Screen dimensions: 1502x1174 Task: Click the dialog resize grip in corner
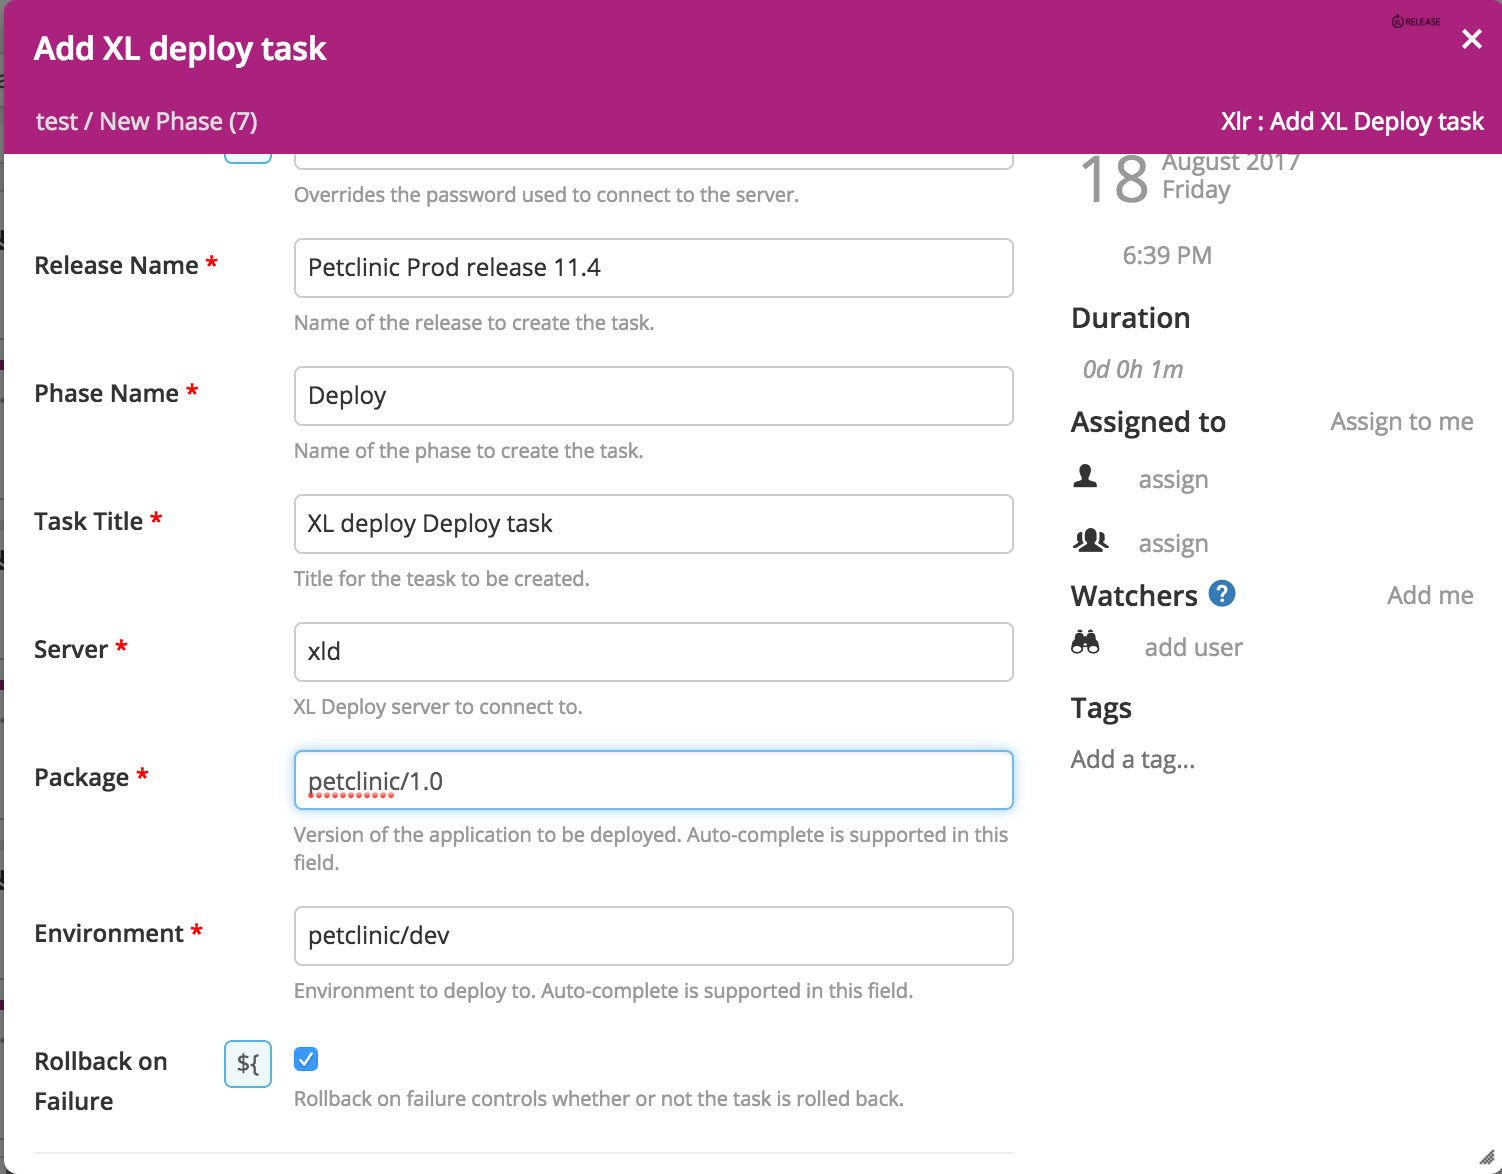pyautogui.click(x=1487, y=1157)
